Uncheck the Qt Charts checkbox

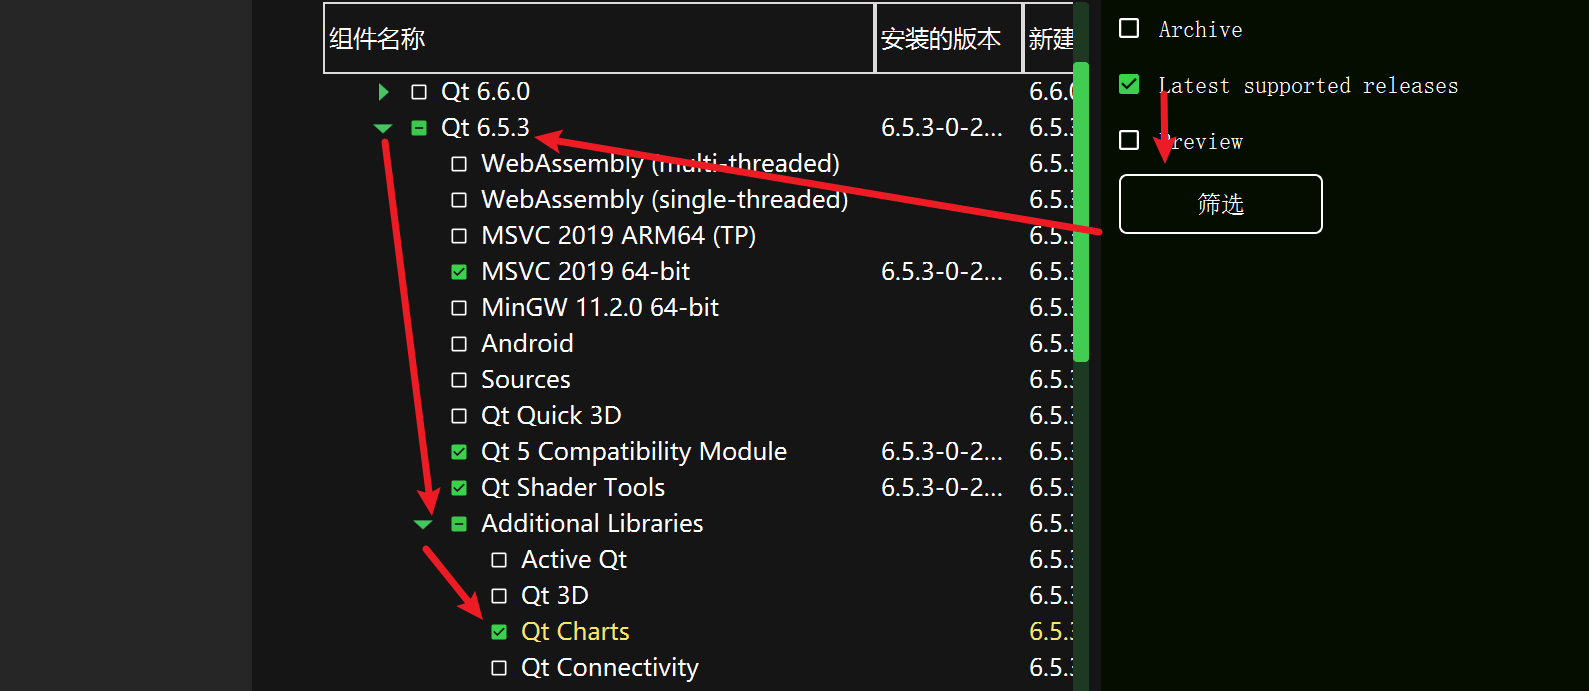click(x=499, y=632)
